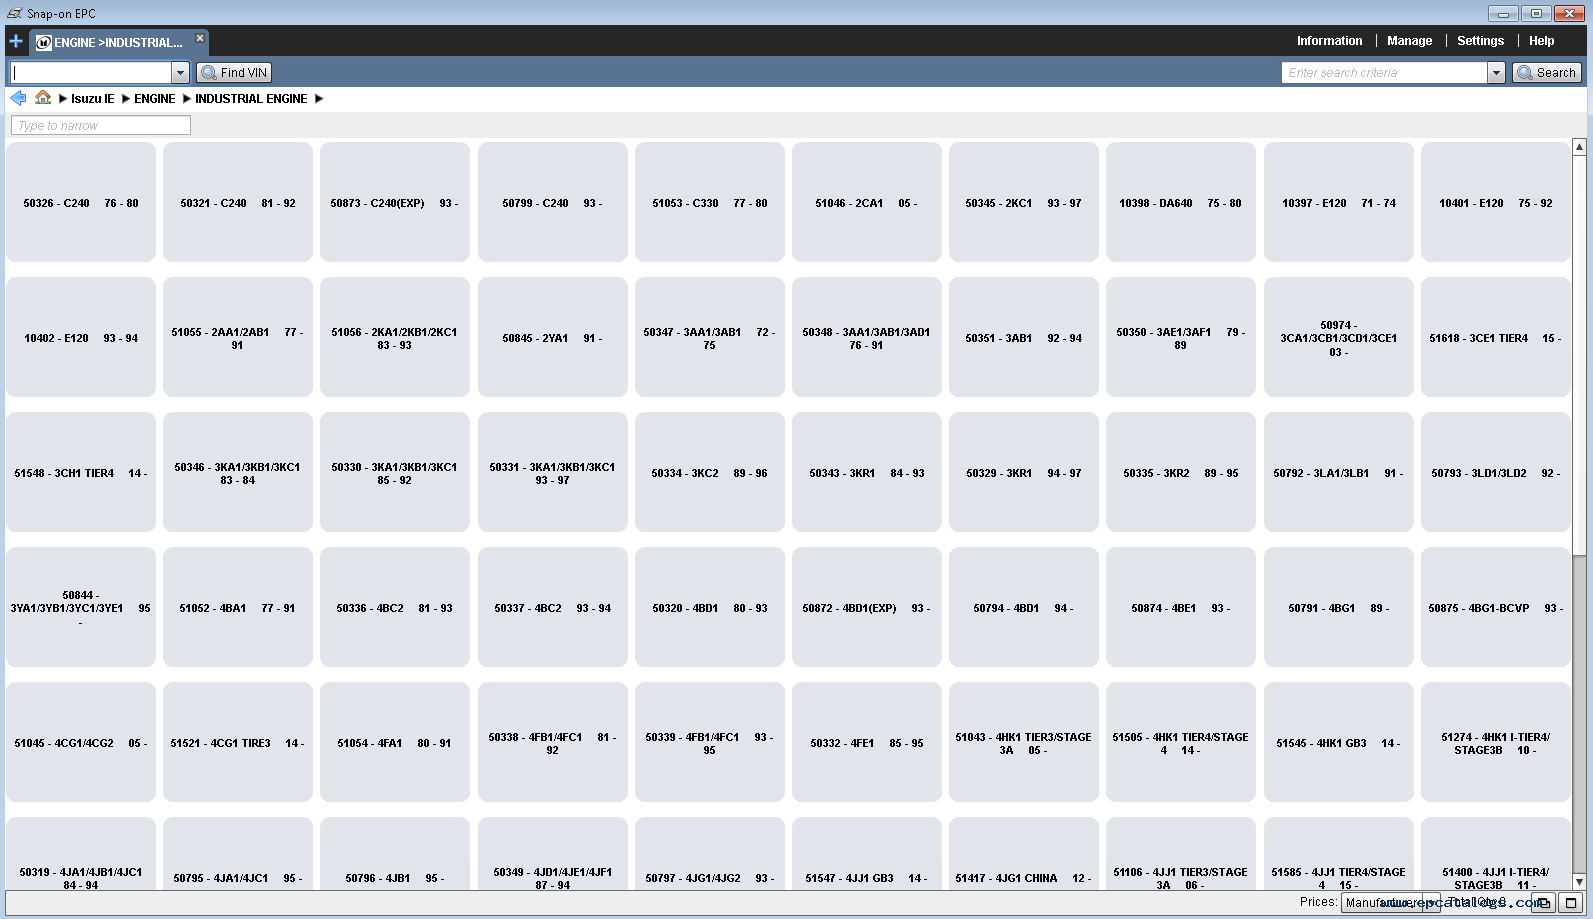Image resolution: width=1593 pixels, height=919 pixels.
Task: Open tile 50326 - C240 76 - 80
Action: [81, 202]
